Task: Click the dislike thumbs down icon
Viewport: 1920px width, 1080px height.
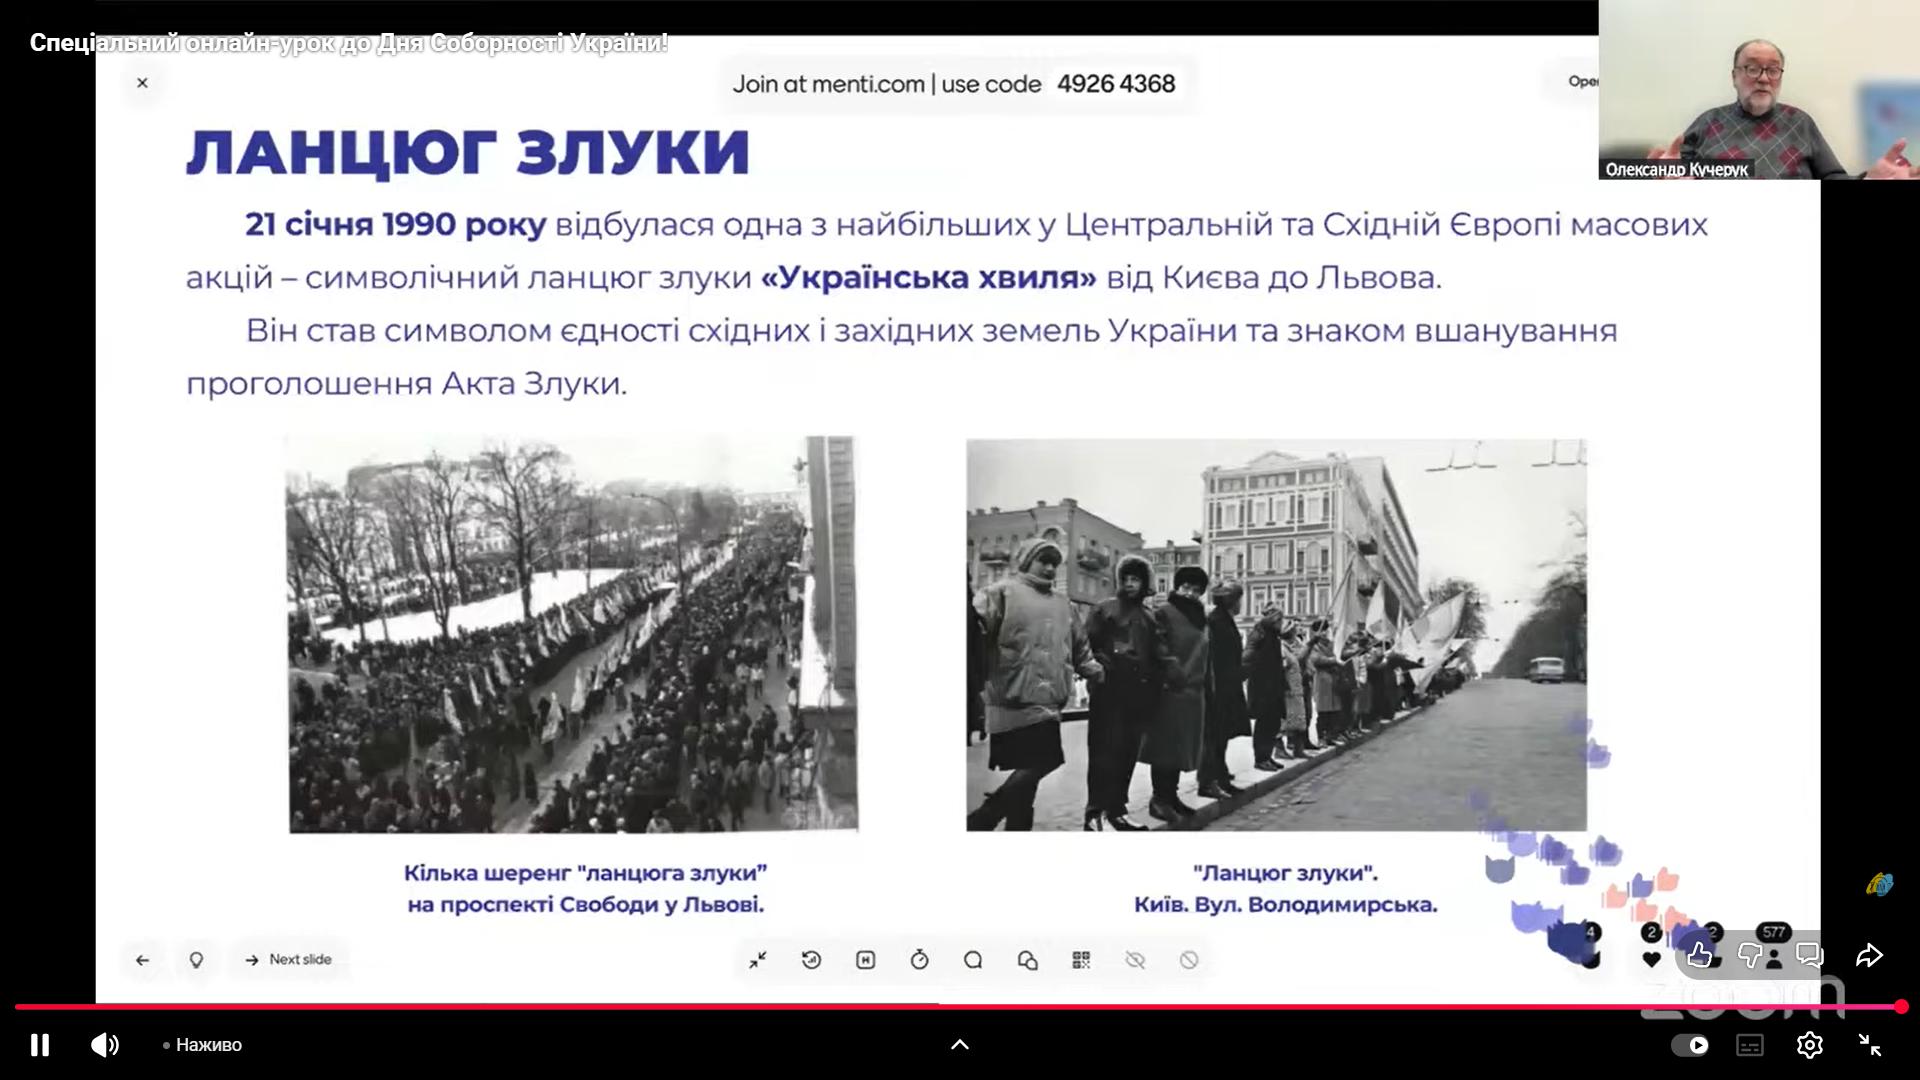Action: (1749, 955)
